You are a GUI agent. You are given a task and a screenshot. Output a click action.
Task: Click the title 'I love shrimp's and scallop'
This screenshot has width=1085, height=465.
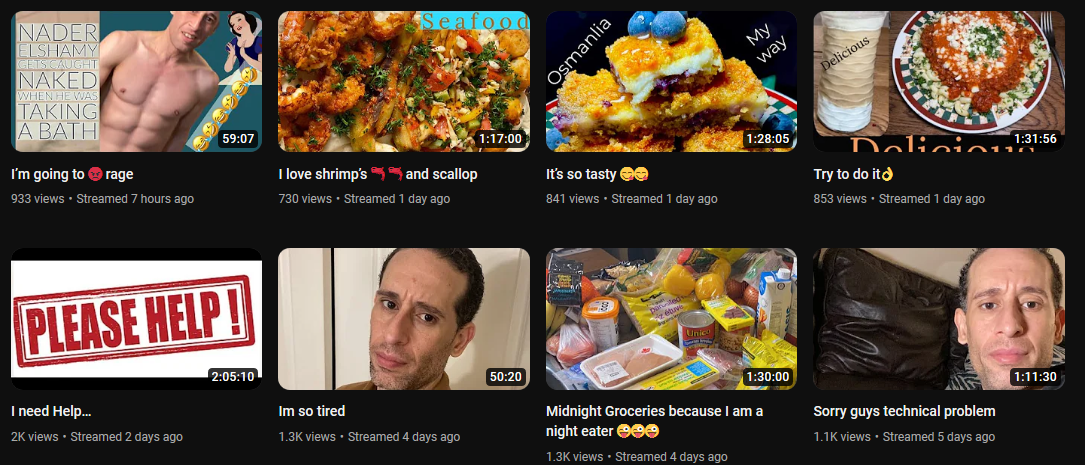click(378, 174)
